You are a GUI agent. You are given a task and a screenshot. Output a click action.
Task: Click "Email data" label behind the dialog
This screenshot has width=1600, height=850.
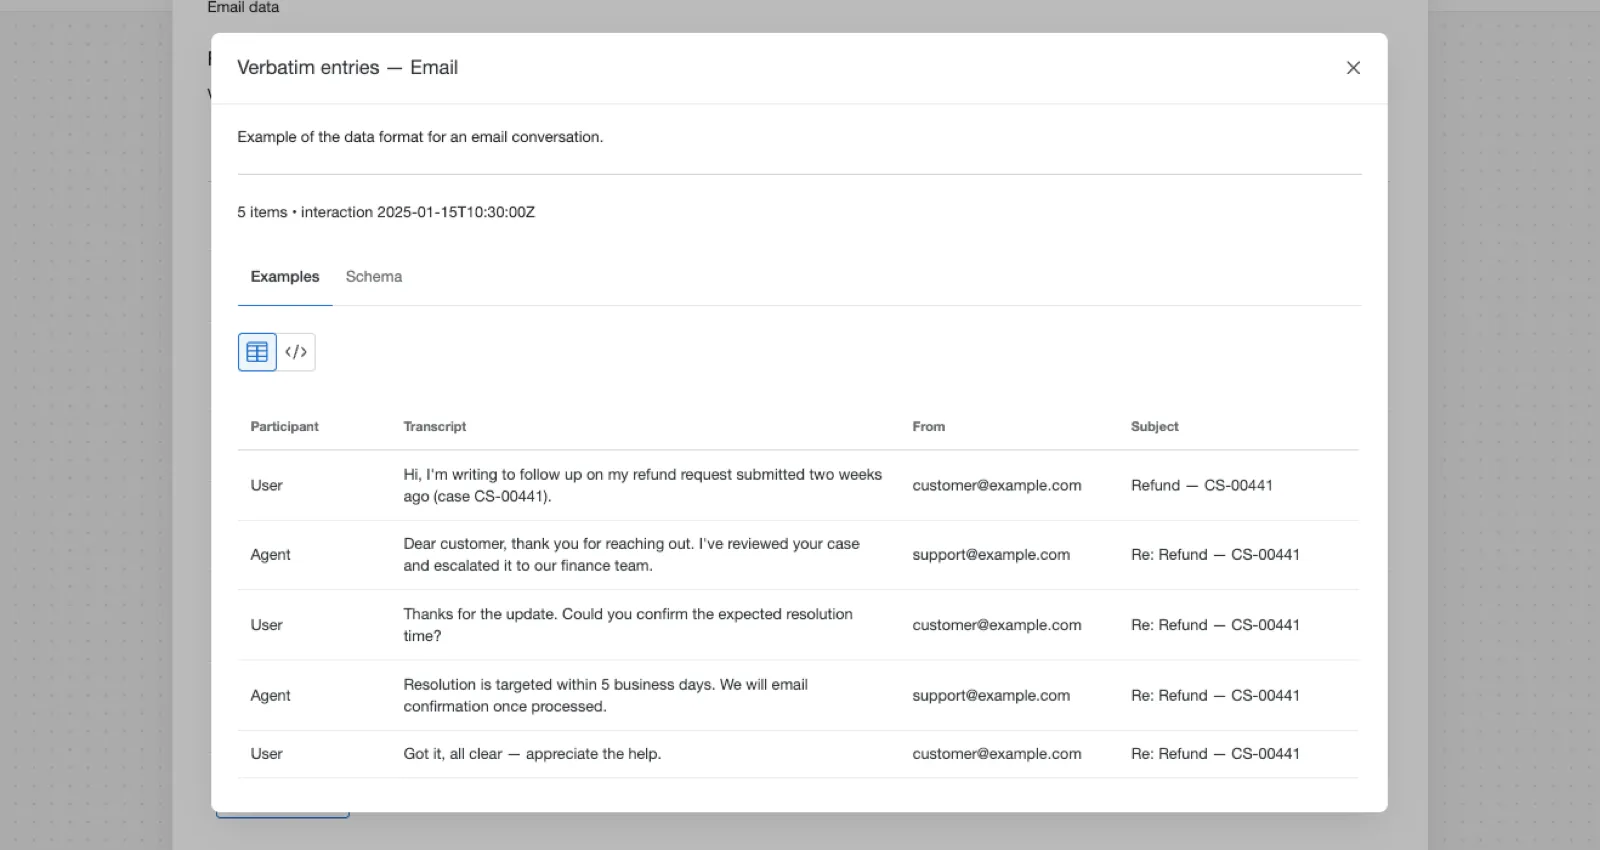(x=243, y=7)
